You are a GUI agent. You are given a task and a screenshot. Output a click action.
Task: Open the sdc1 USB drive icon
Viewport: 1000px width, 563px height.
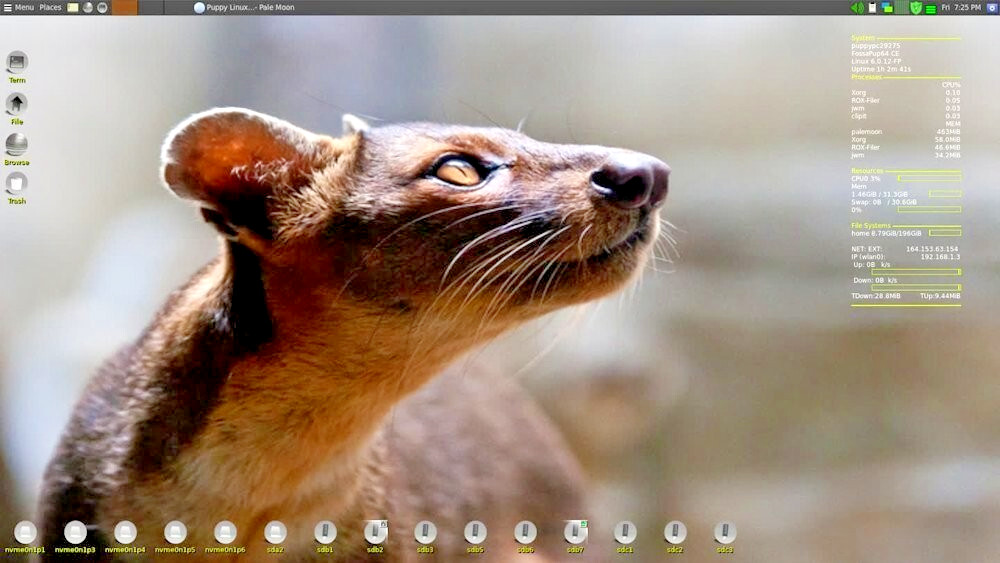click(x=625, y=536)
